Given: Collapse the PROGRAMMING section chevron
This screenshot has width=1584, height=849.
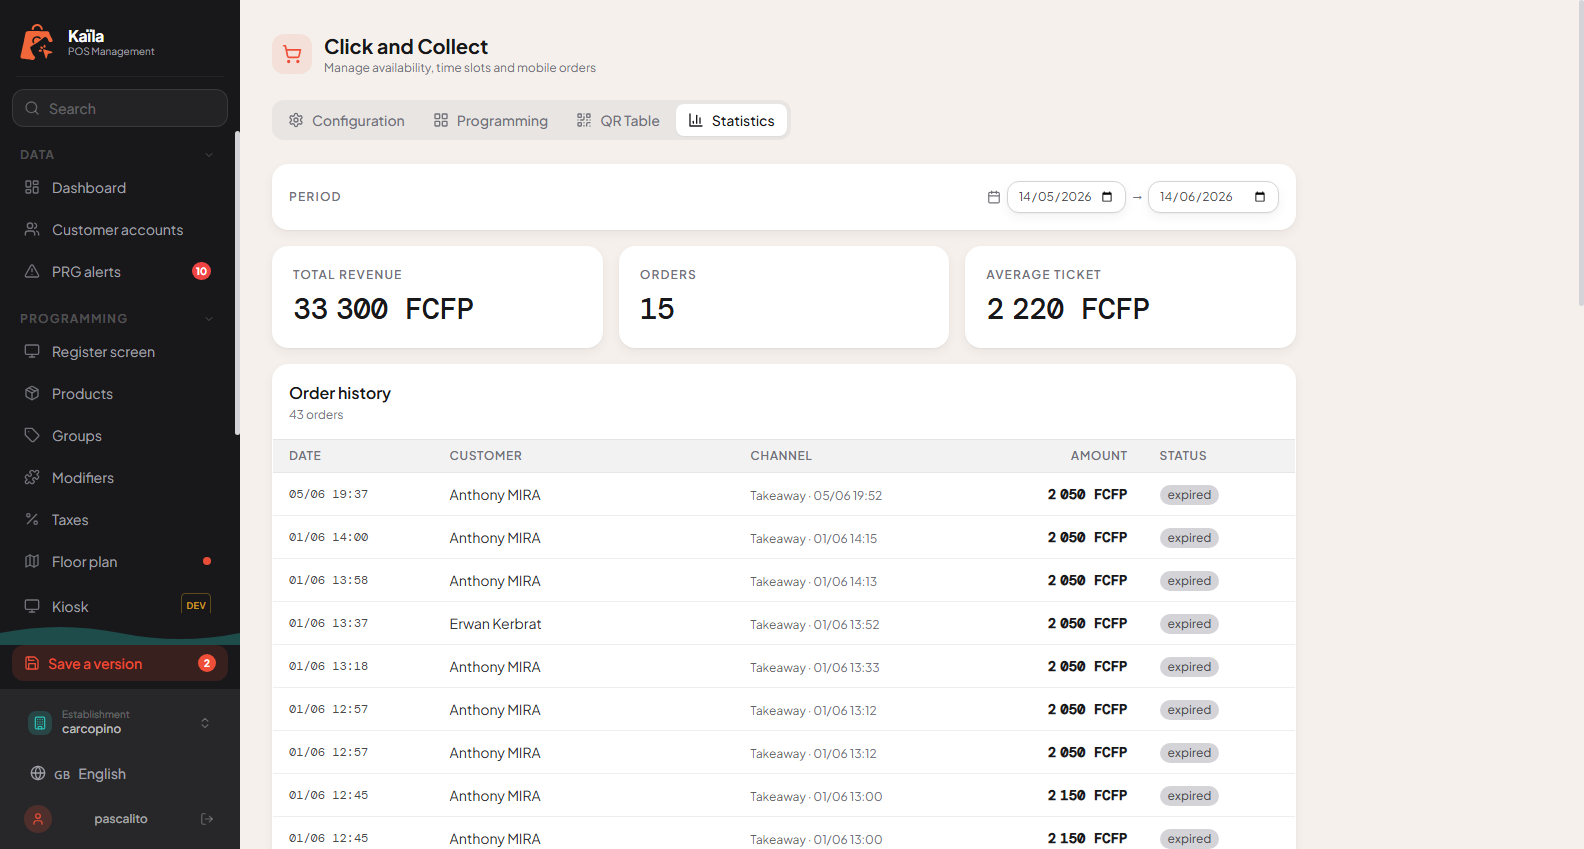Looking at the screenshot, I should [209, 319].
